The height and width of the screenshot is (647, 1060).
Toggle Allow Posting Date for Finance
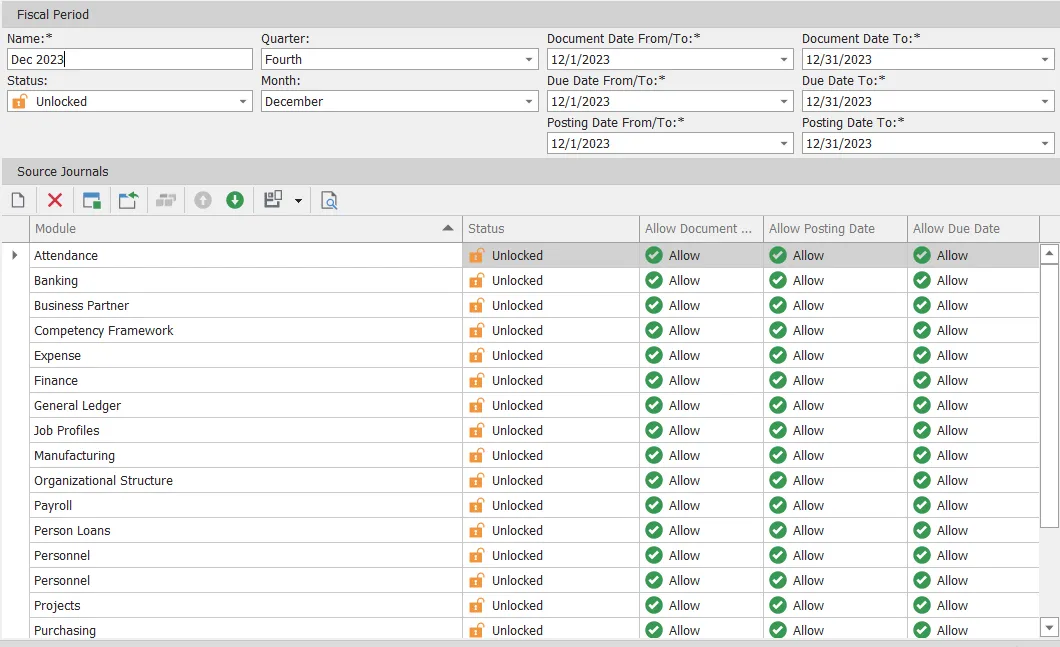pos(779,380)
